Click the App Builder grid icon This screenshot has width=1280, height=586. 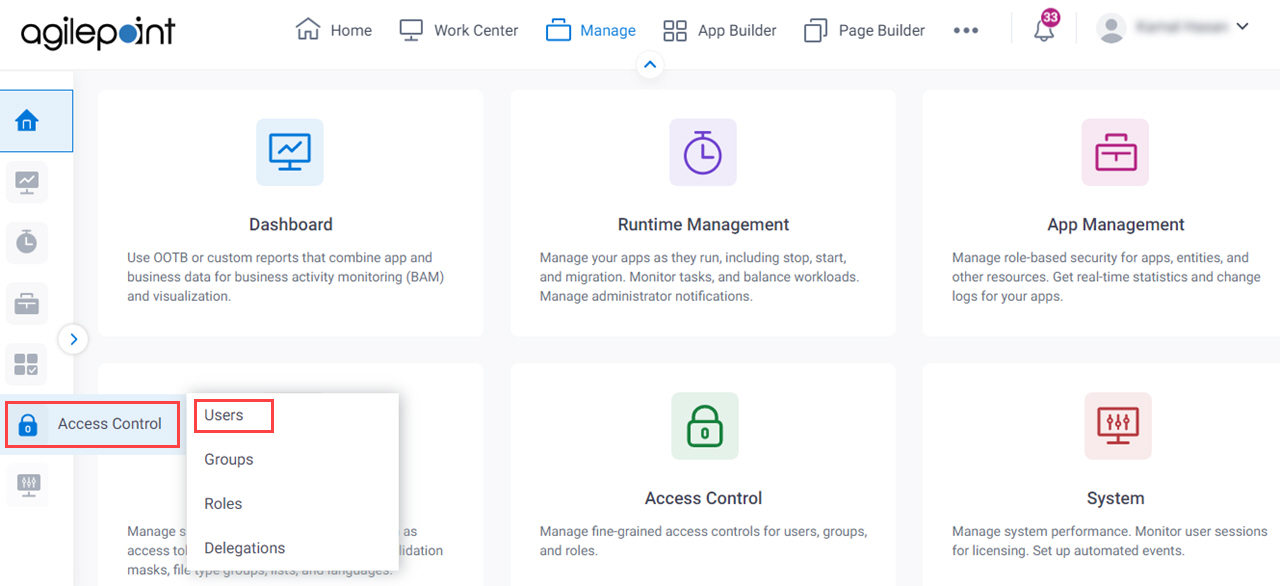pos(676,31)
